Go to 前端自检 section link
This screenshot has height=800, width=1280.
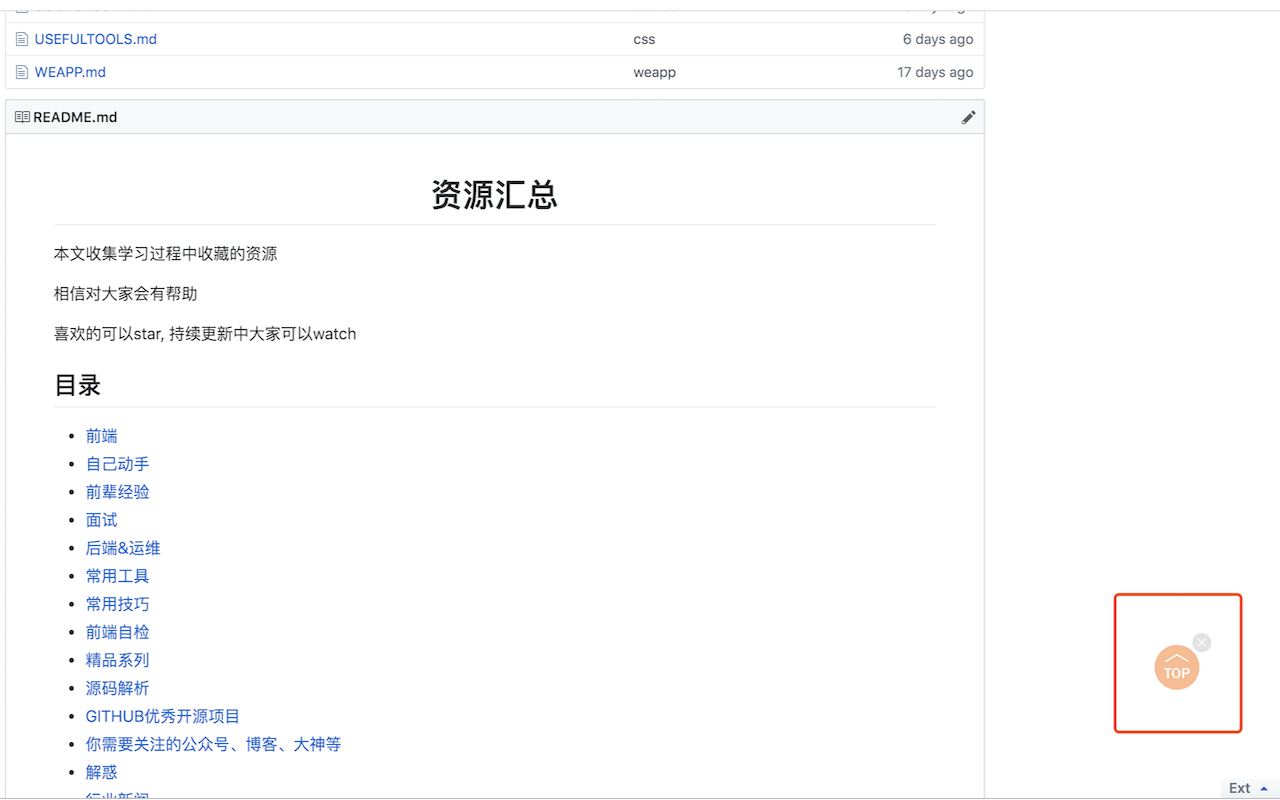(118, 632)
